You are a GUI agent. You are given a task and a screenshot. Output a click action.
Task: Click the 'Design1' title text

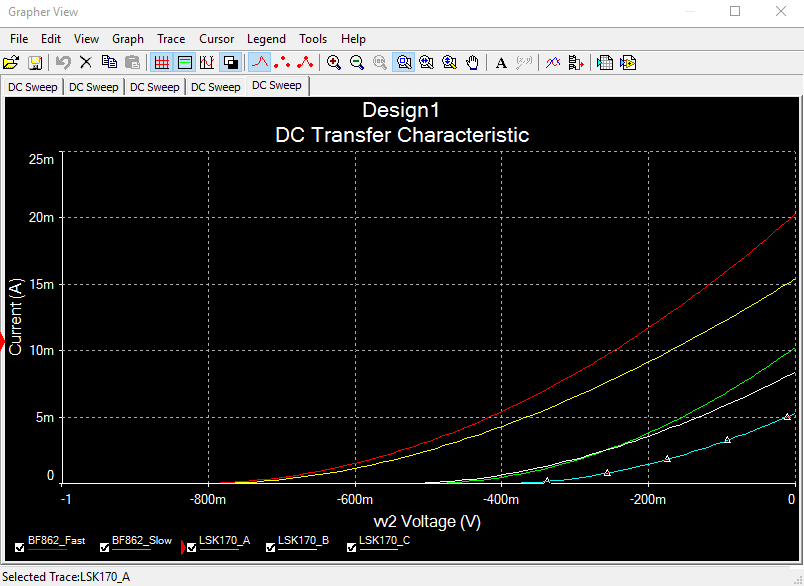401,110
